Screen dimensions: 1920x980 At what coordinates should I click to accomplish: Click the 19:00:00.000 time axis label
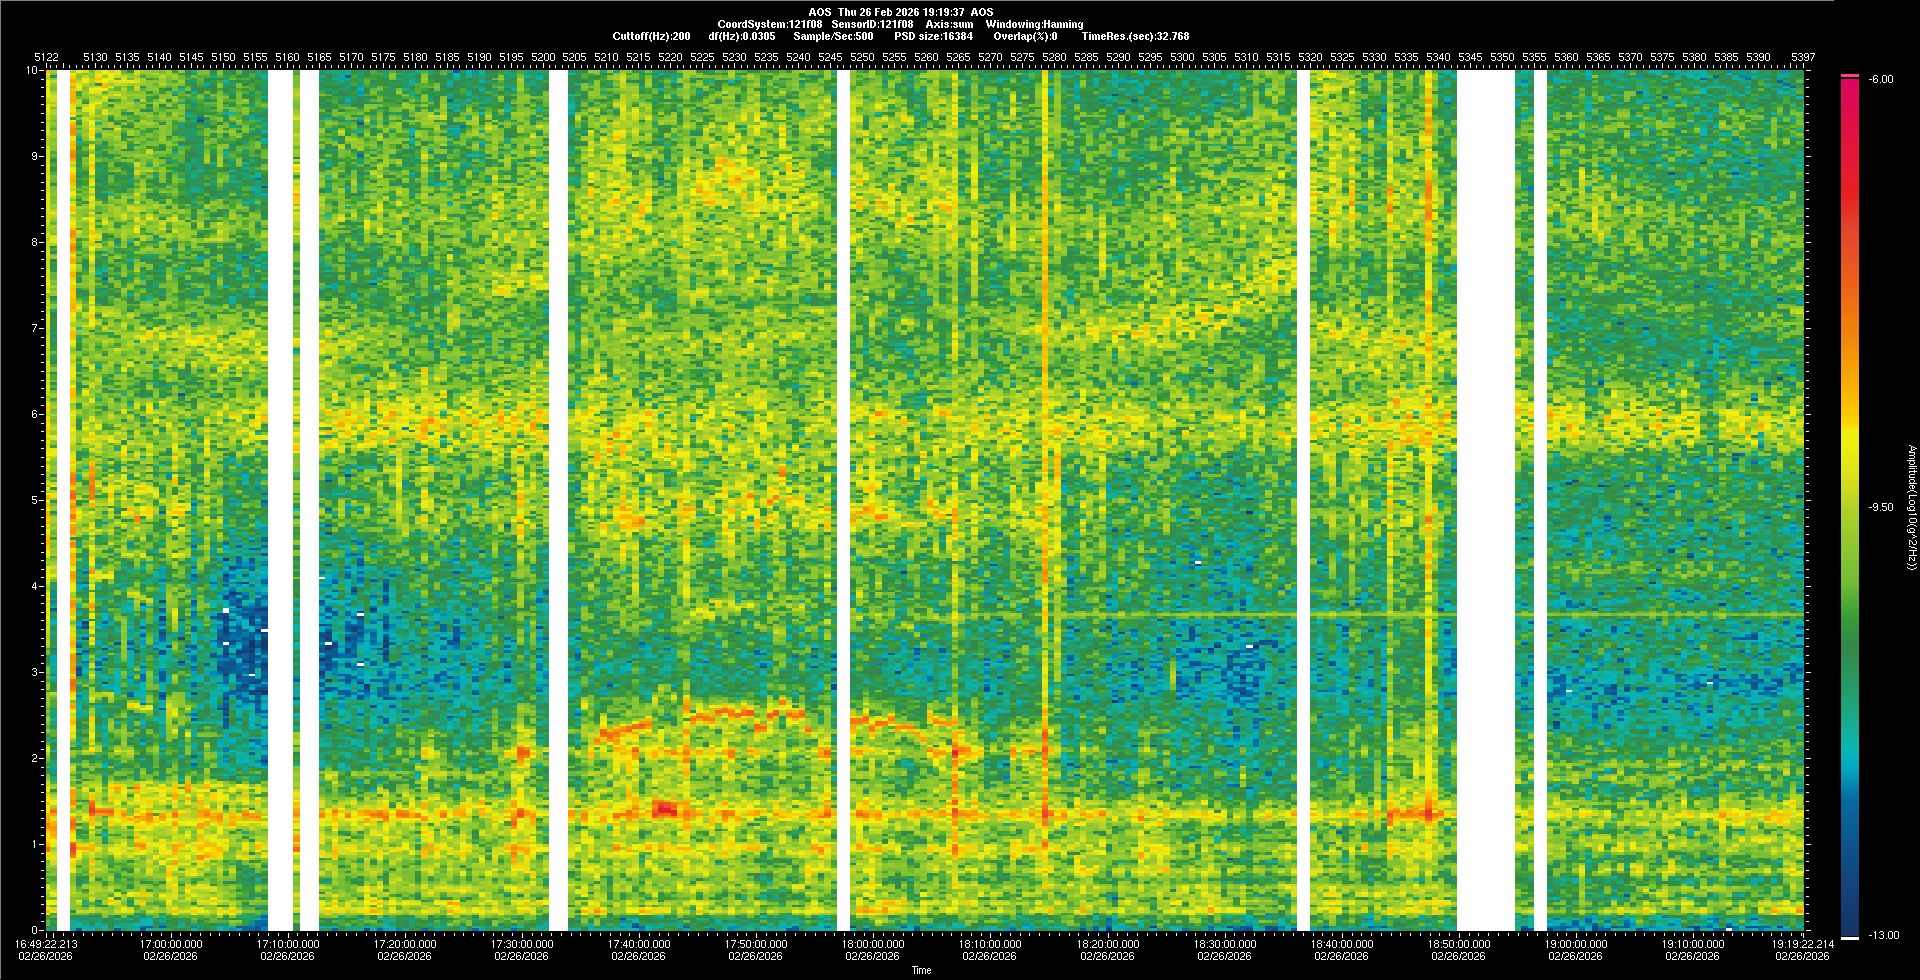pyautogui.click(x=1574, y=944)
